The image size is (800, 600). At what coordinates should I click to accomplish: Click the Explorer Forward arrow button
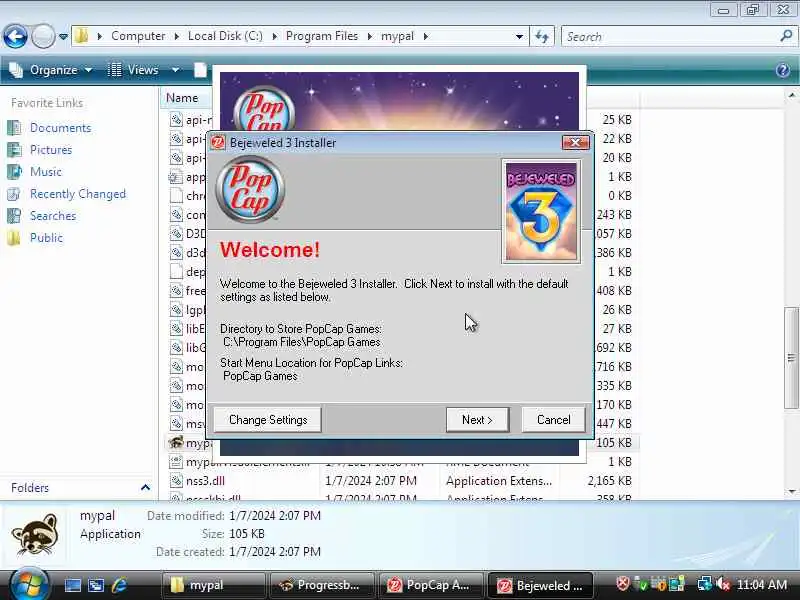point(43,36)
